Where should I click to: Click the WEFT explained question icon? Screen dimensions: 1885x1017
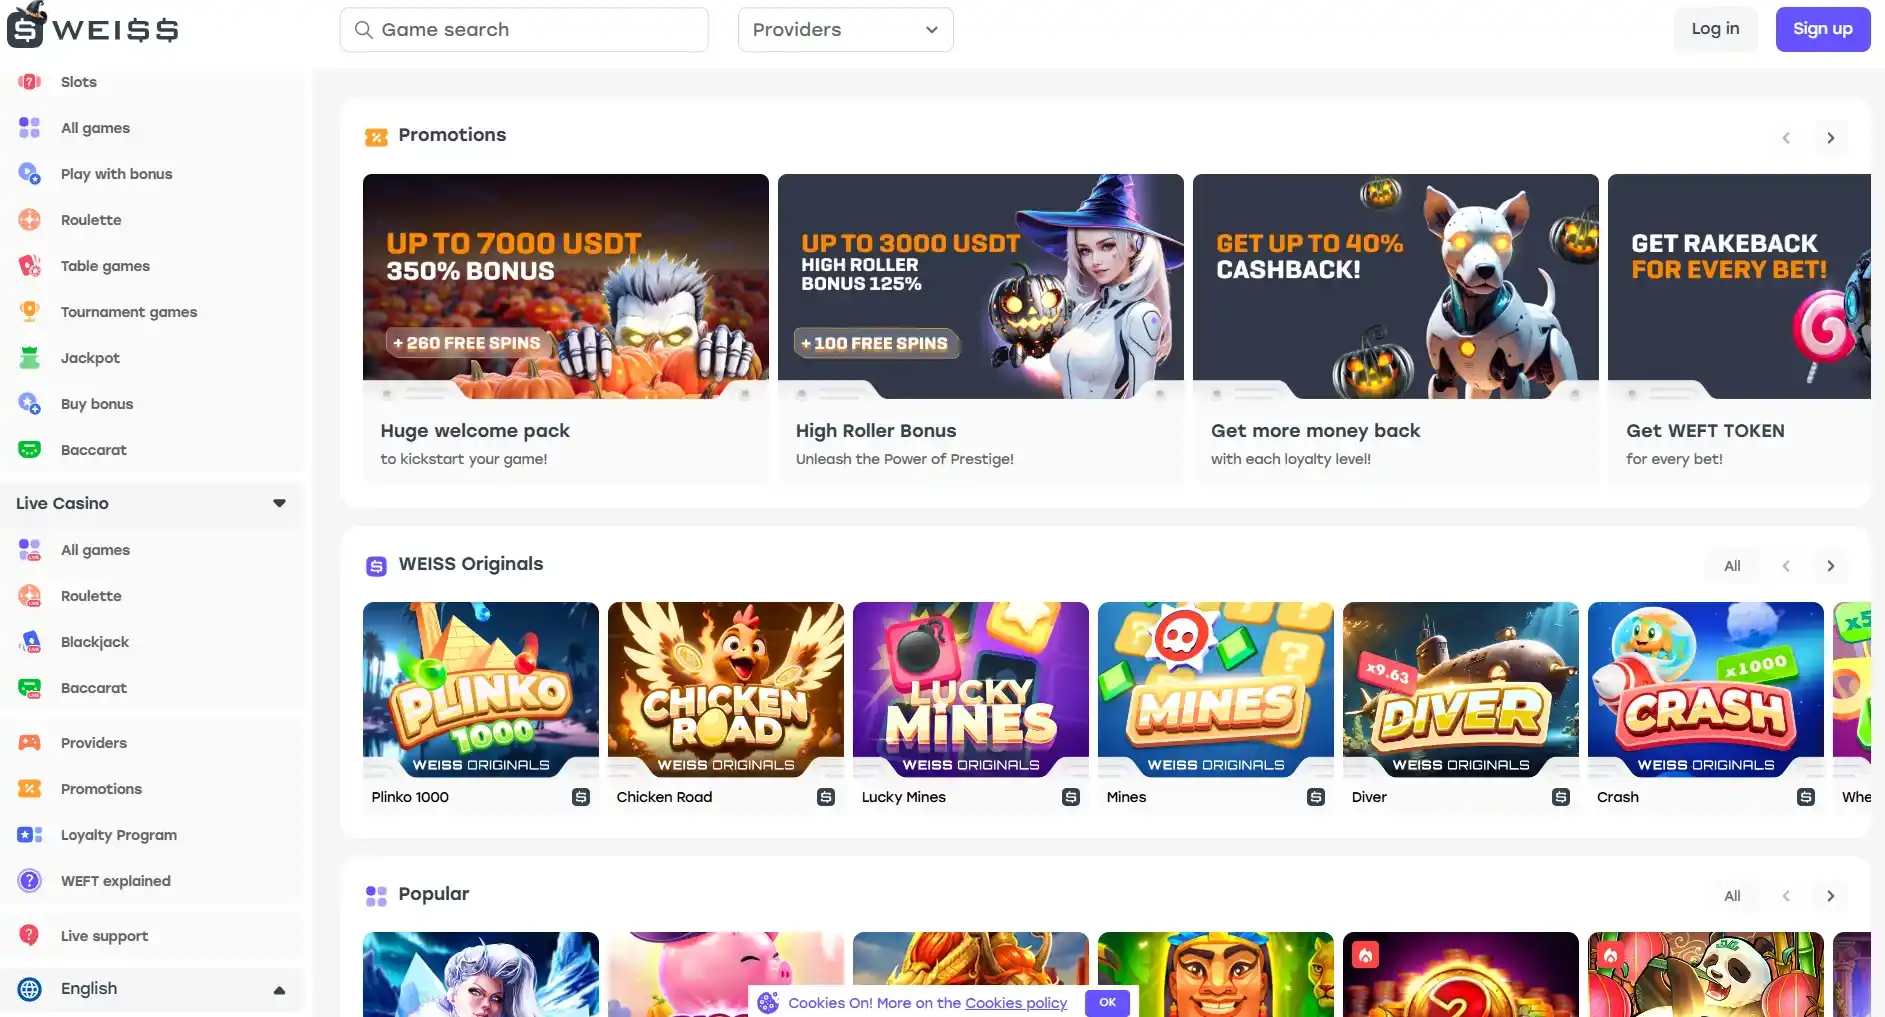point(30,881)
